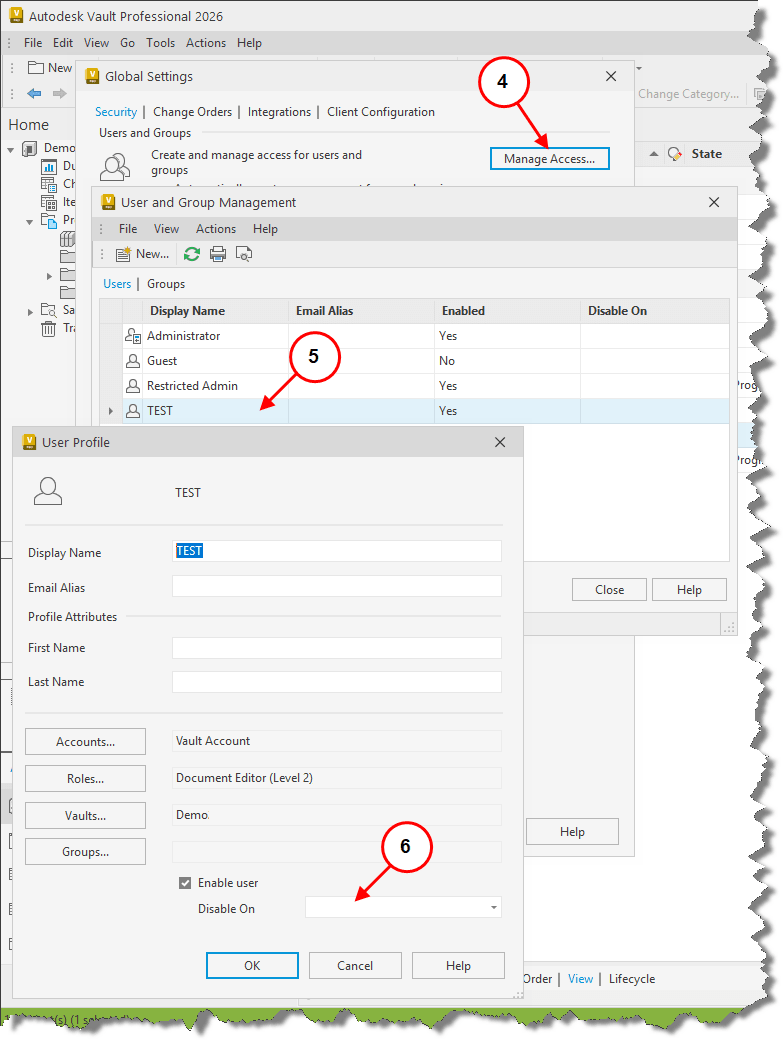
Task: Click the Vaults... button in User Profile
Action: click(x=86, y=816)
